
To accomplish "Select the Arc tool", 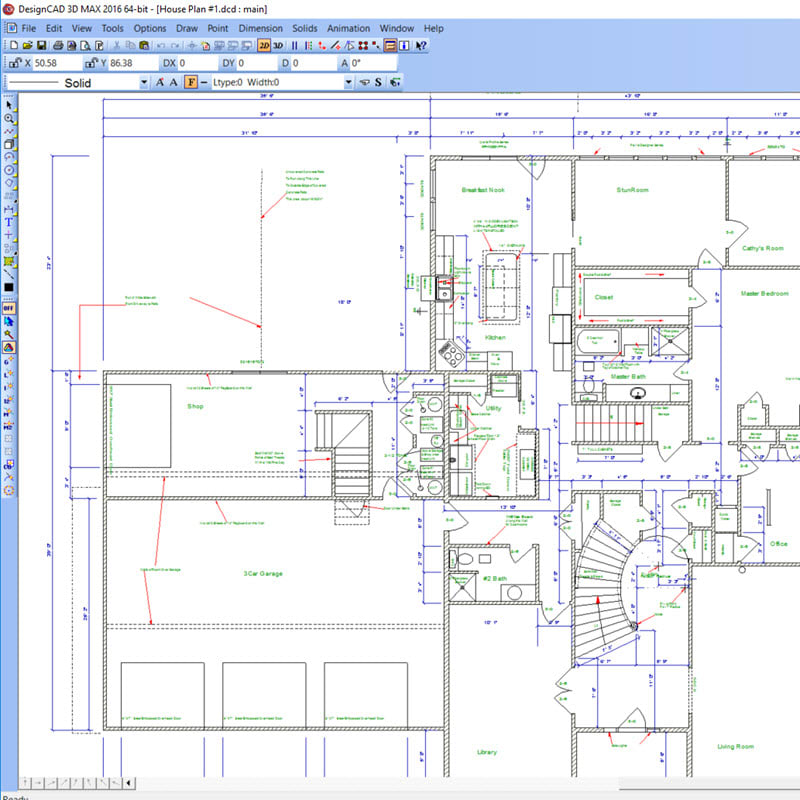I will pyautogui.click(x=9, y=157).
